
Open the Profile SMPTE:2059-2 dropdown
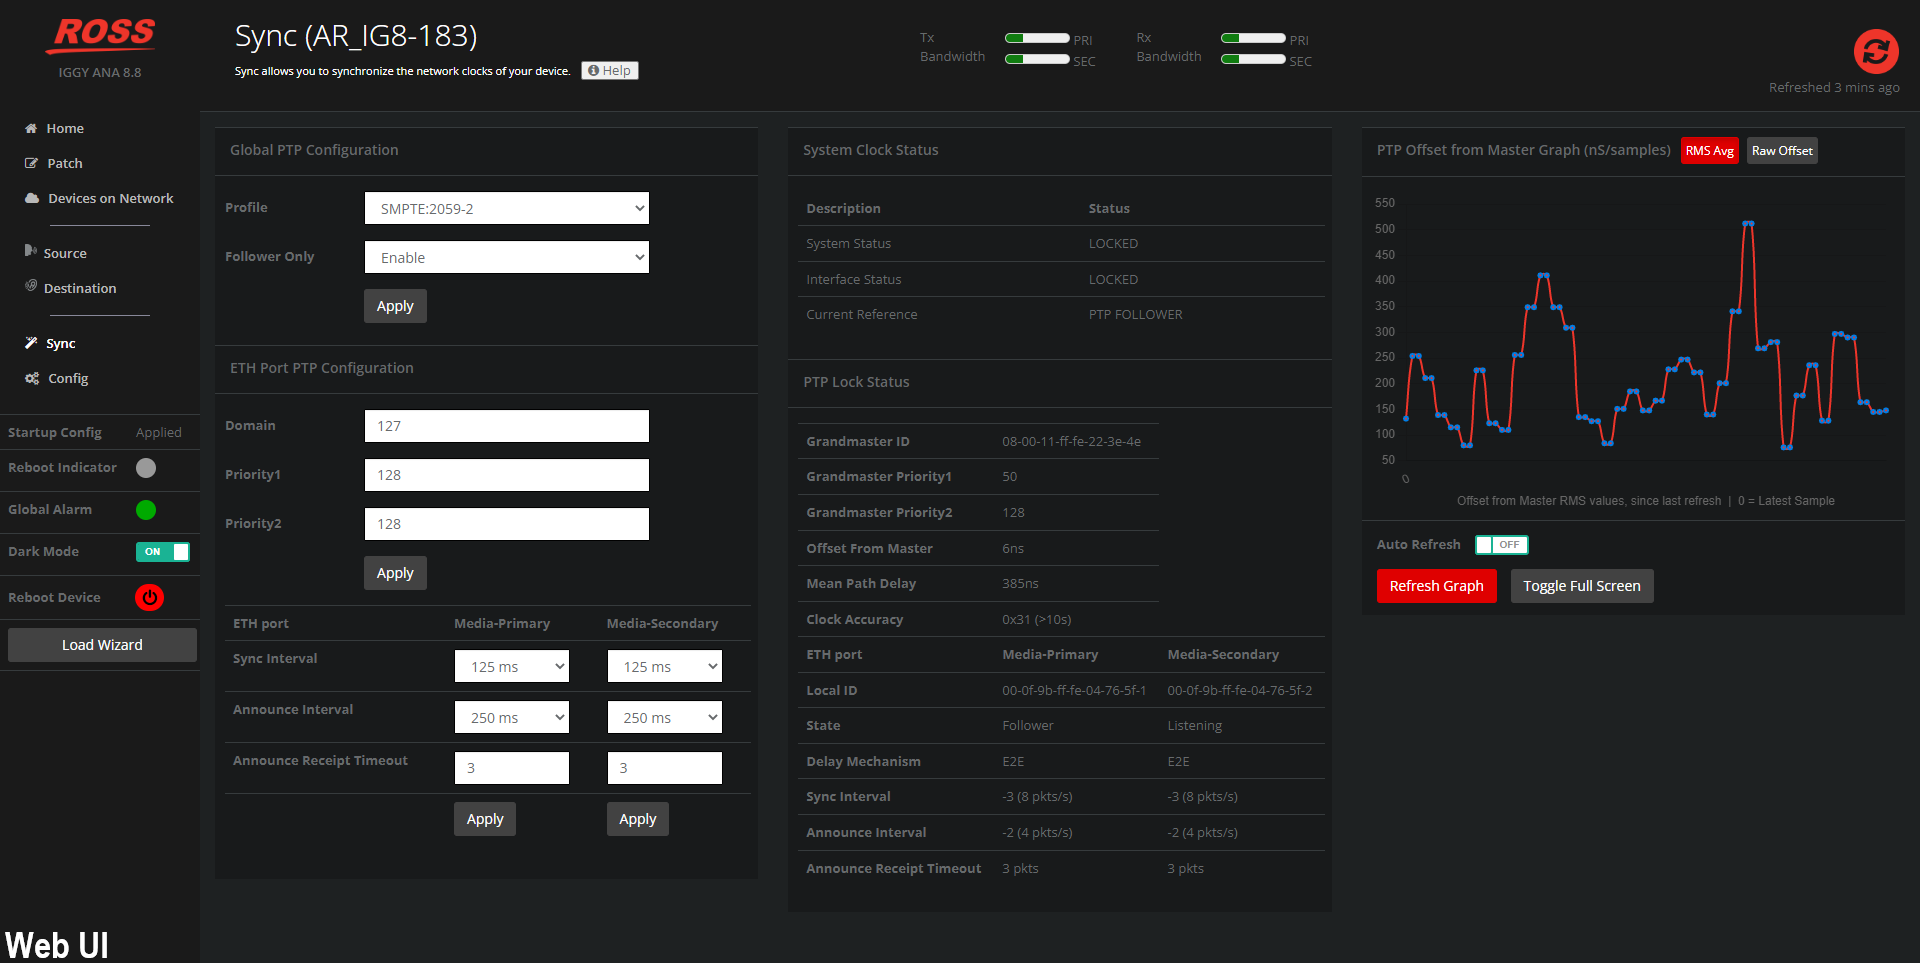pos(507,208)
